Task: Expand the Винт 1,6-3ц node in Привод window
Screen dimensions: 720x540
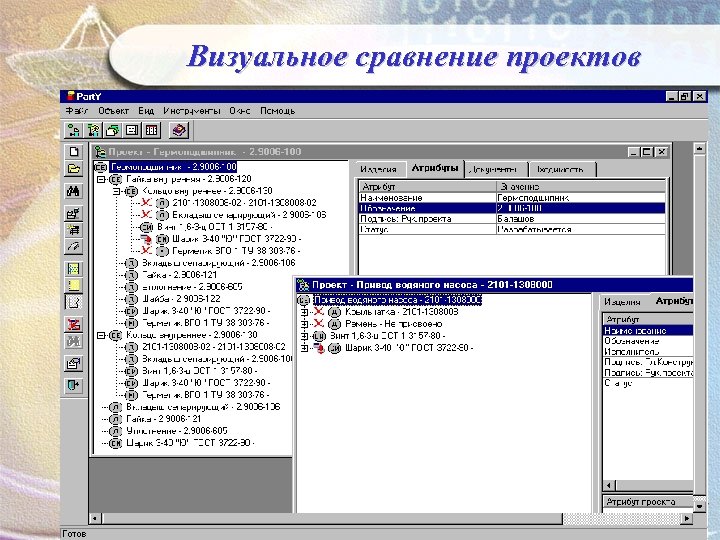Action: pos(304,336)
